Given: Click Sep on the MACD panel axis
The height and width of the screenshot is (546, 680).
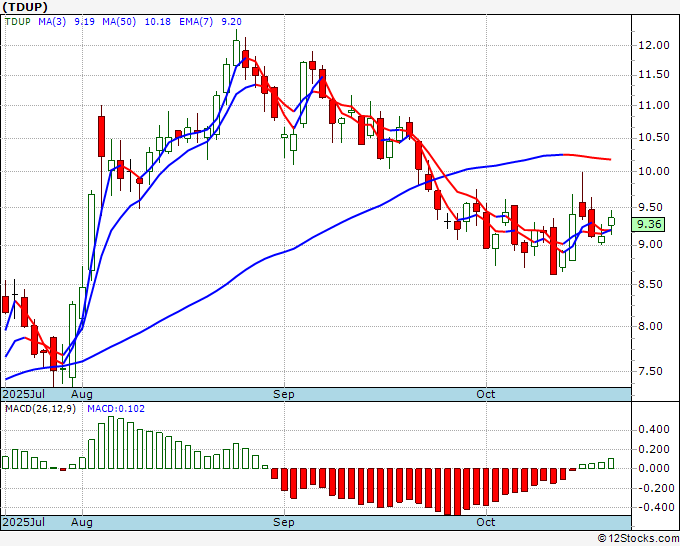Looking at the screenshot, I should (x=284, y=522).
